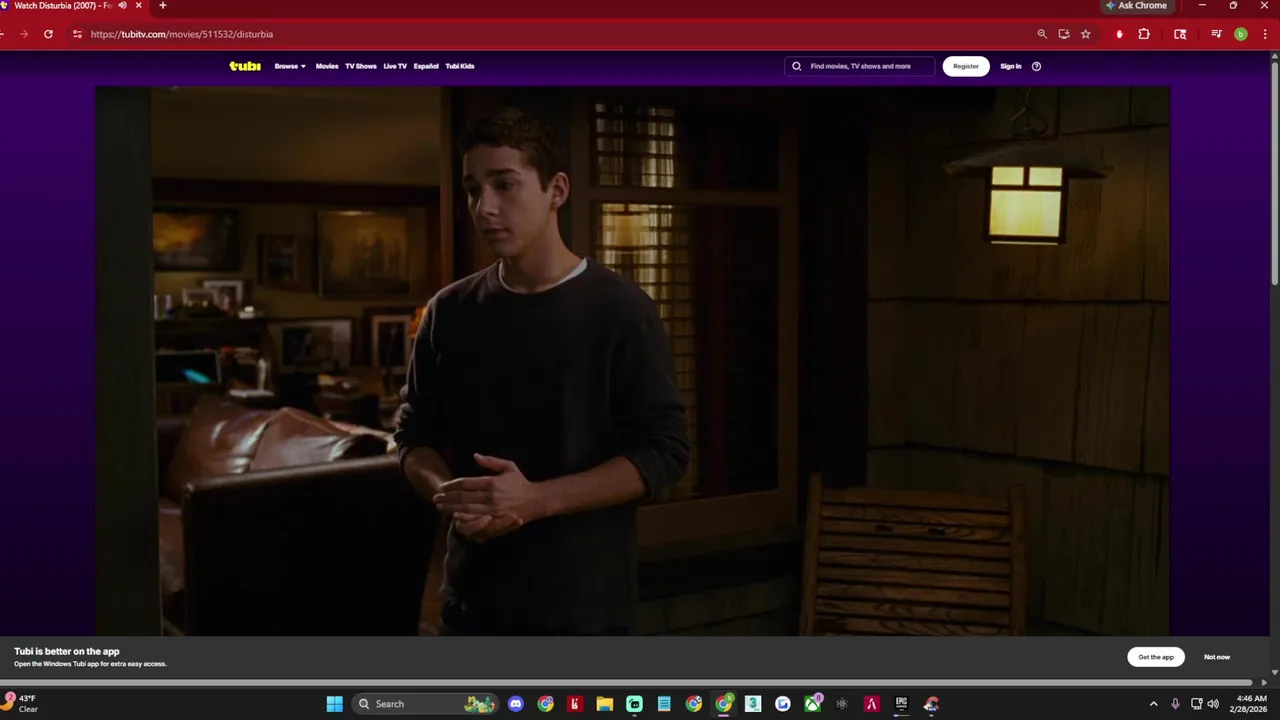The width and height of the screenshot is (1280, 720).
Task: Open the Windows Start menu
Action: click(x=334, y=704)
